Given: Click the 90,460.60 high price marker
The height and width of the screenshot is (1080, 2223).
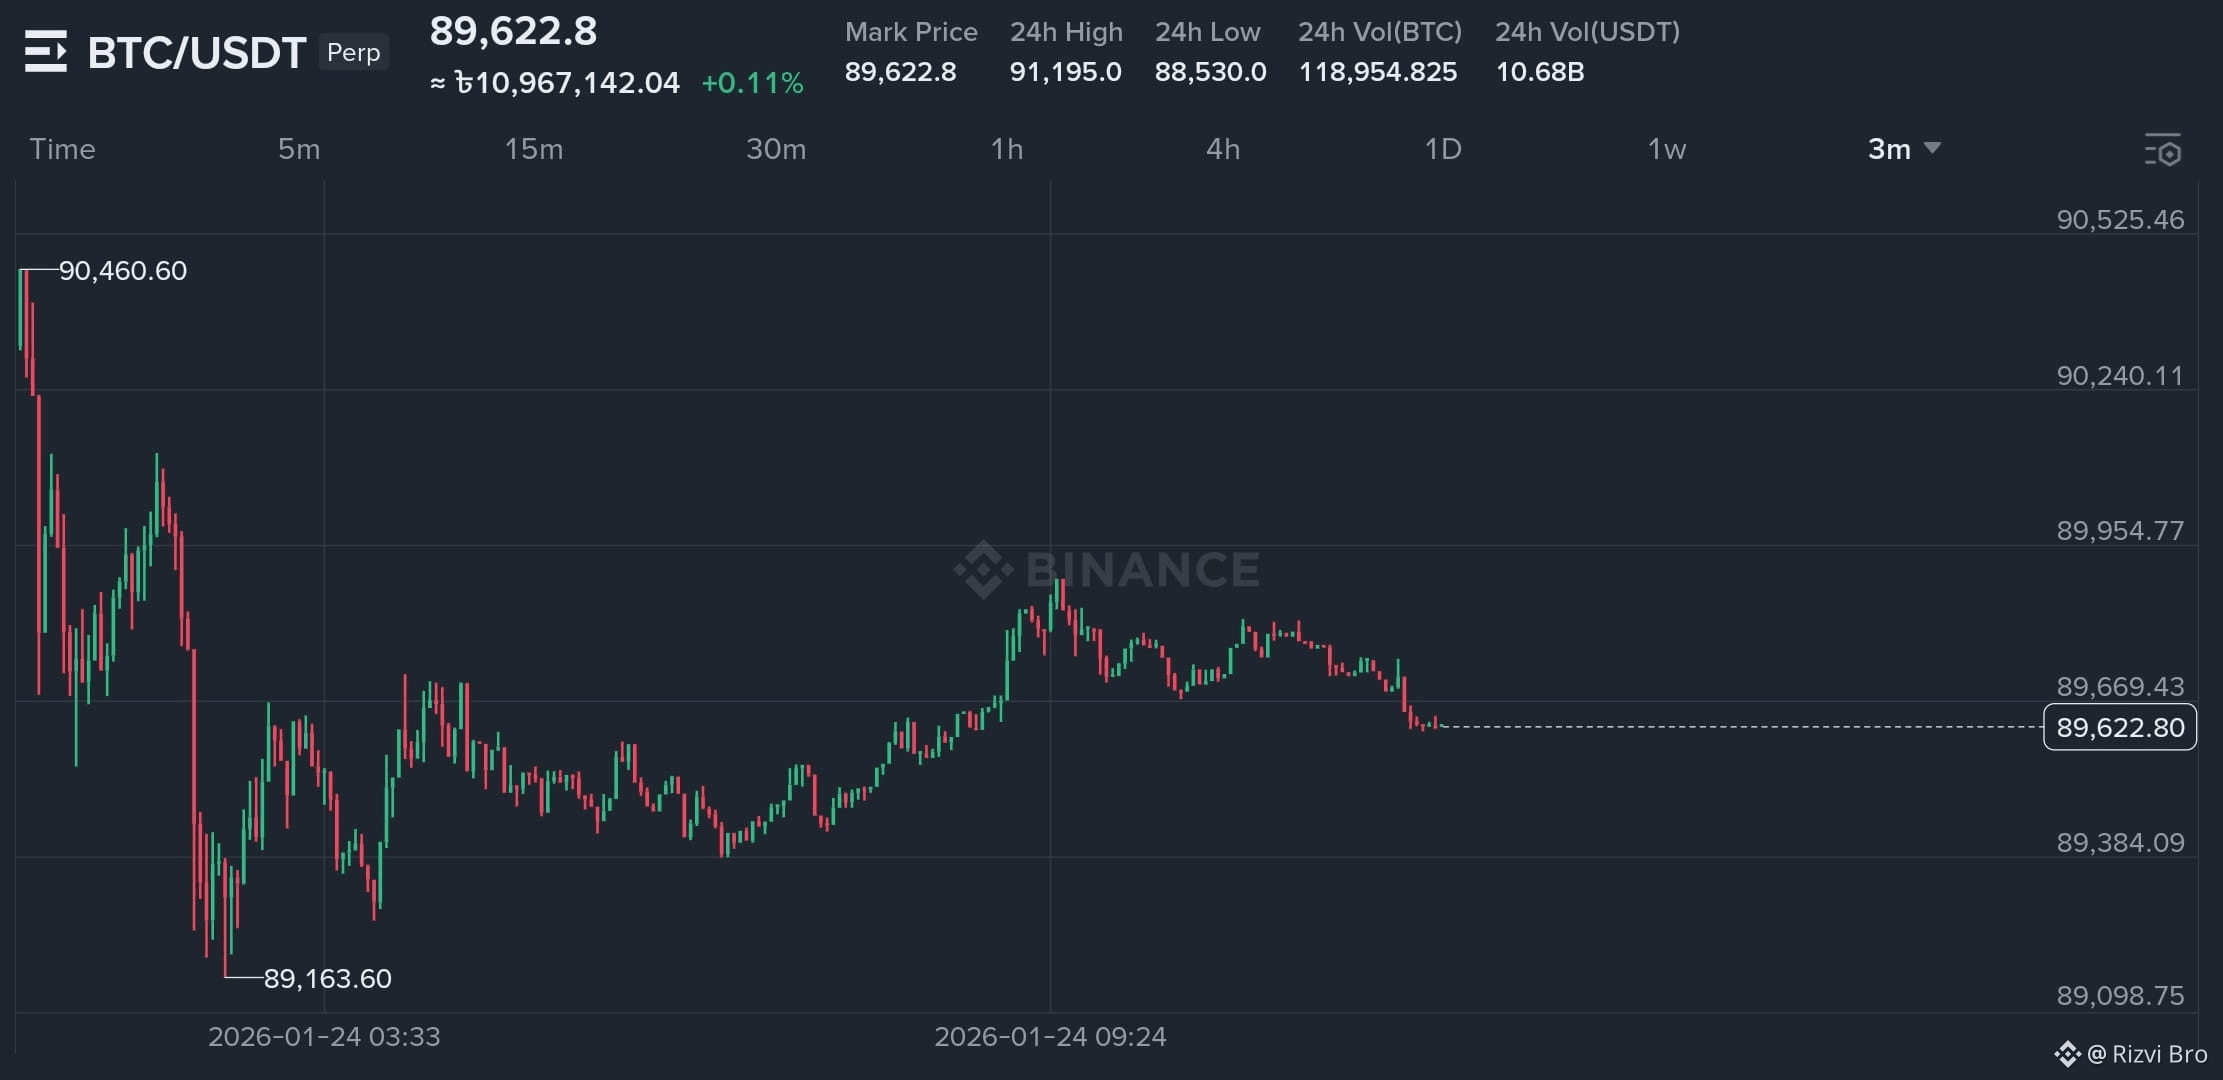Looking at the screenshot, I should [x=123, y=271].
